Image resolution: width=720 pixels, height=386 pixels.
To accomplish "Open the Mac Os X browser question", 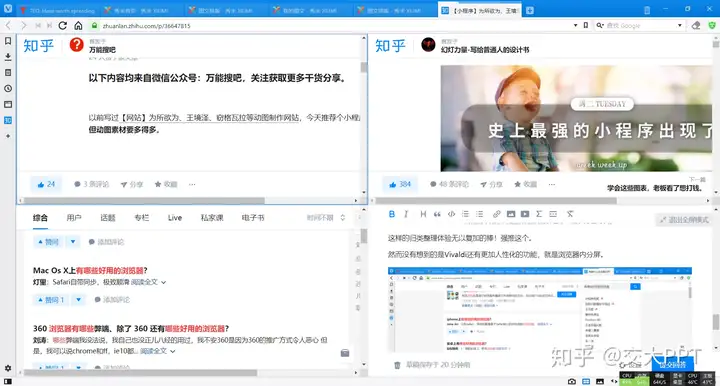I will [90, 270].
